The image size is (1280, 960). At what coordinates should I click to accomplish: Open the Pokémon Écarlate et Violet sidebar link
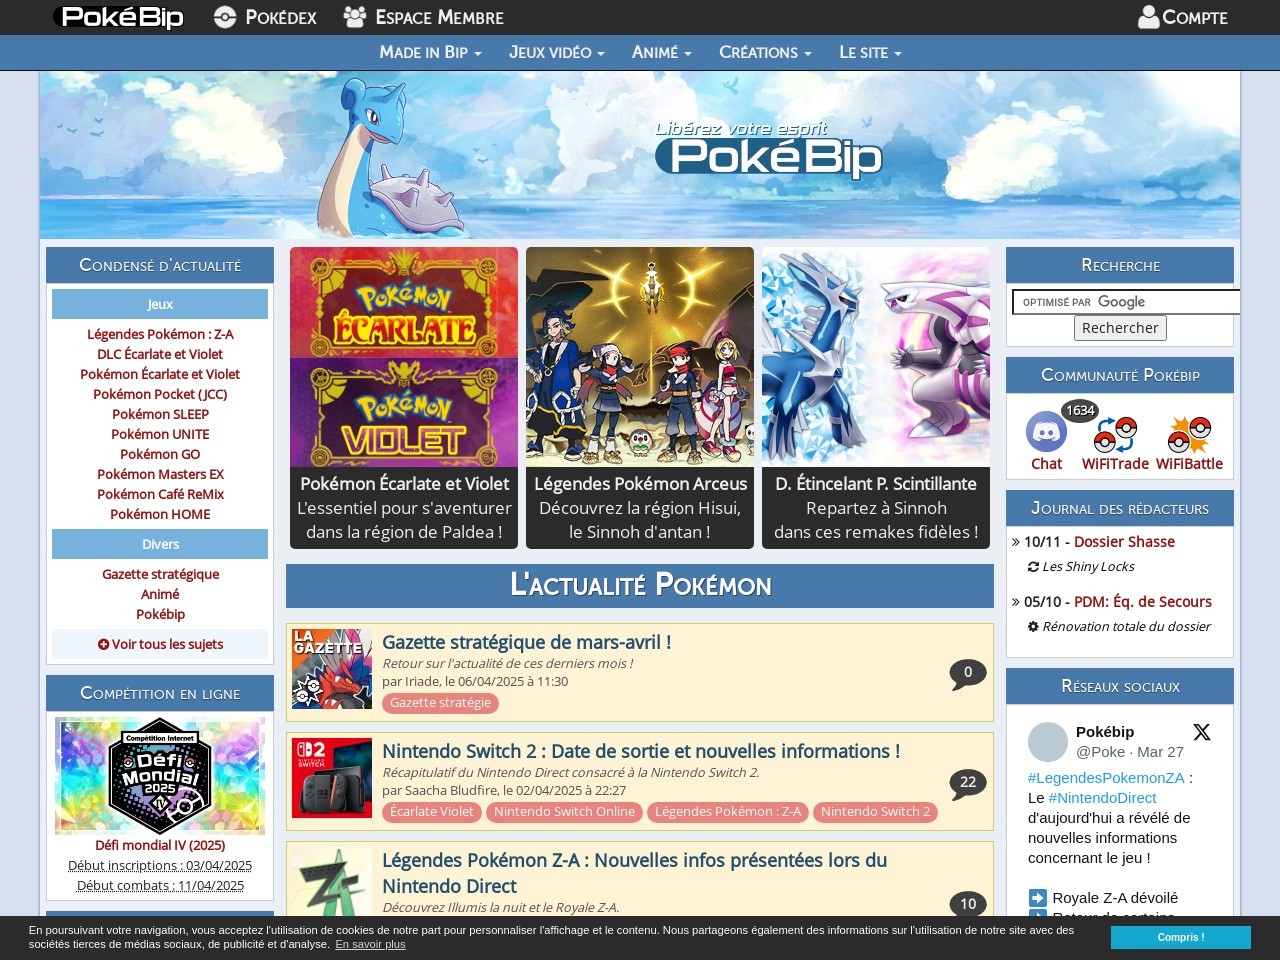tap(160, 374)
